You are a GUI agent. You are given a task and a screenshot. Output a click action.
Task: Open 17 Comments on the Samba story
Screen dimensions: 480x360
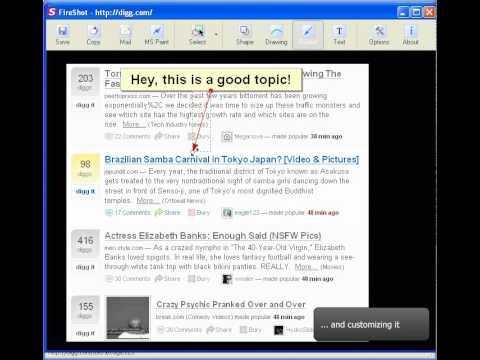(x=128, y=213)
